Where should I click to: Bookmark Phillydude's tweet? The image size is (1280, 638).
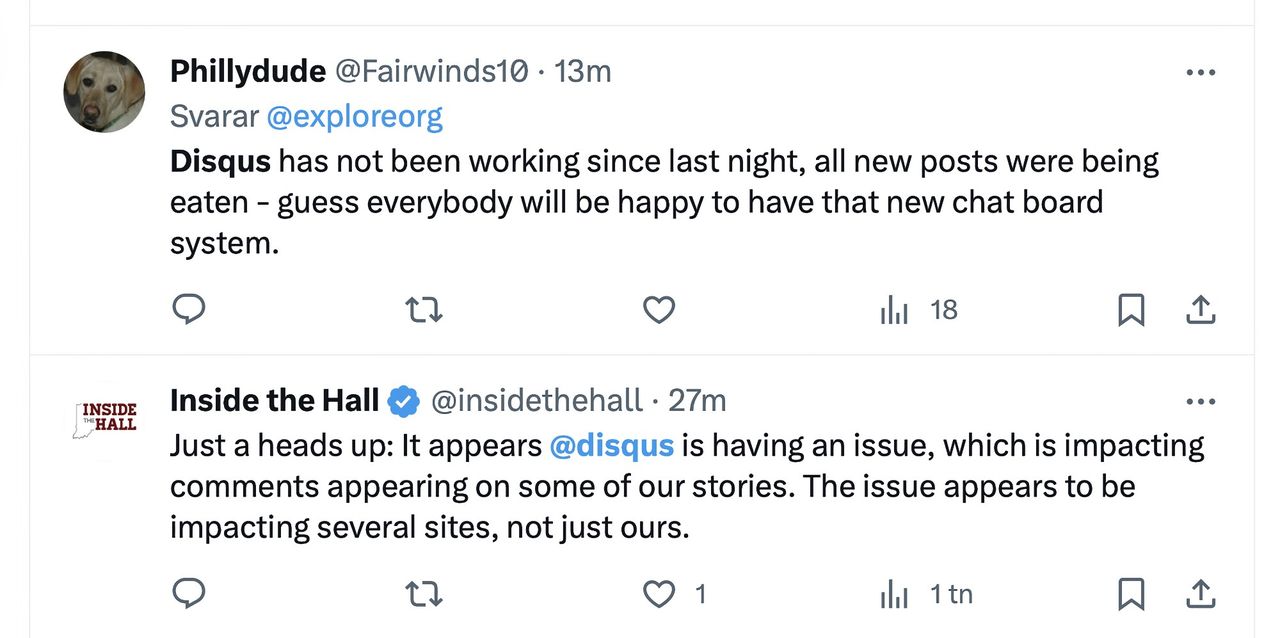tap(1131, 310)
